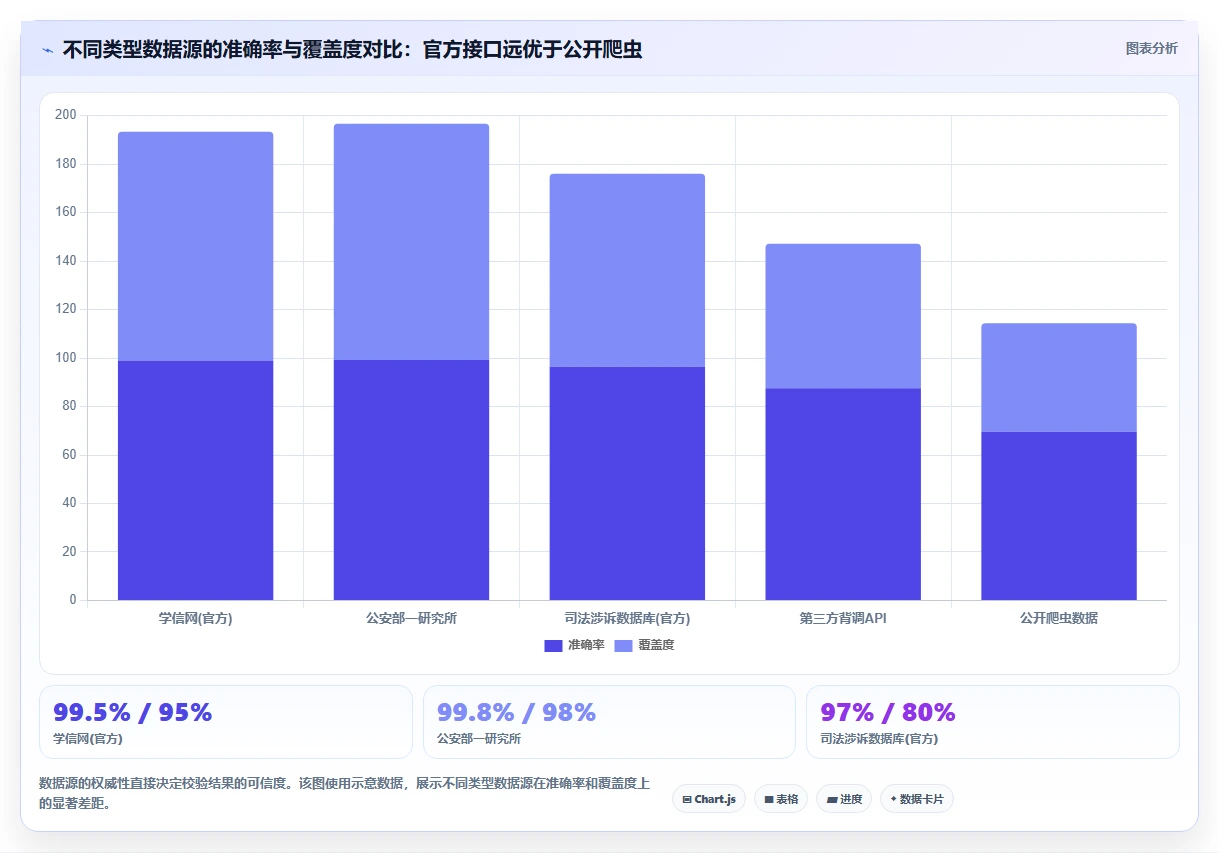
Task: Click the 覆盖度 legend label
Action: click(x=656, y=646)
